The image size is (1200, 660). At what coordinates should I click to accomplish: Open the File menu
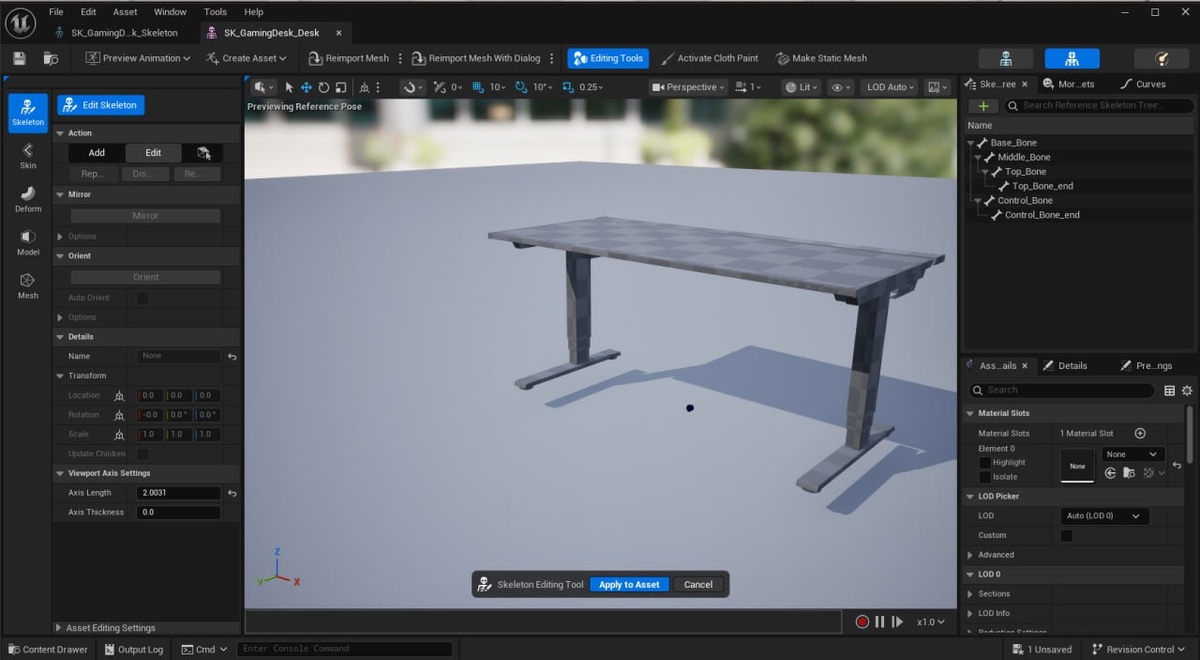coord(56,12)
